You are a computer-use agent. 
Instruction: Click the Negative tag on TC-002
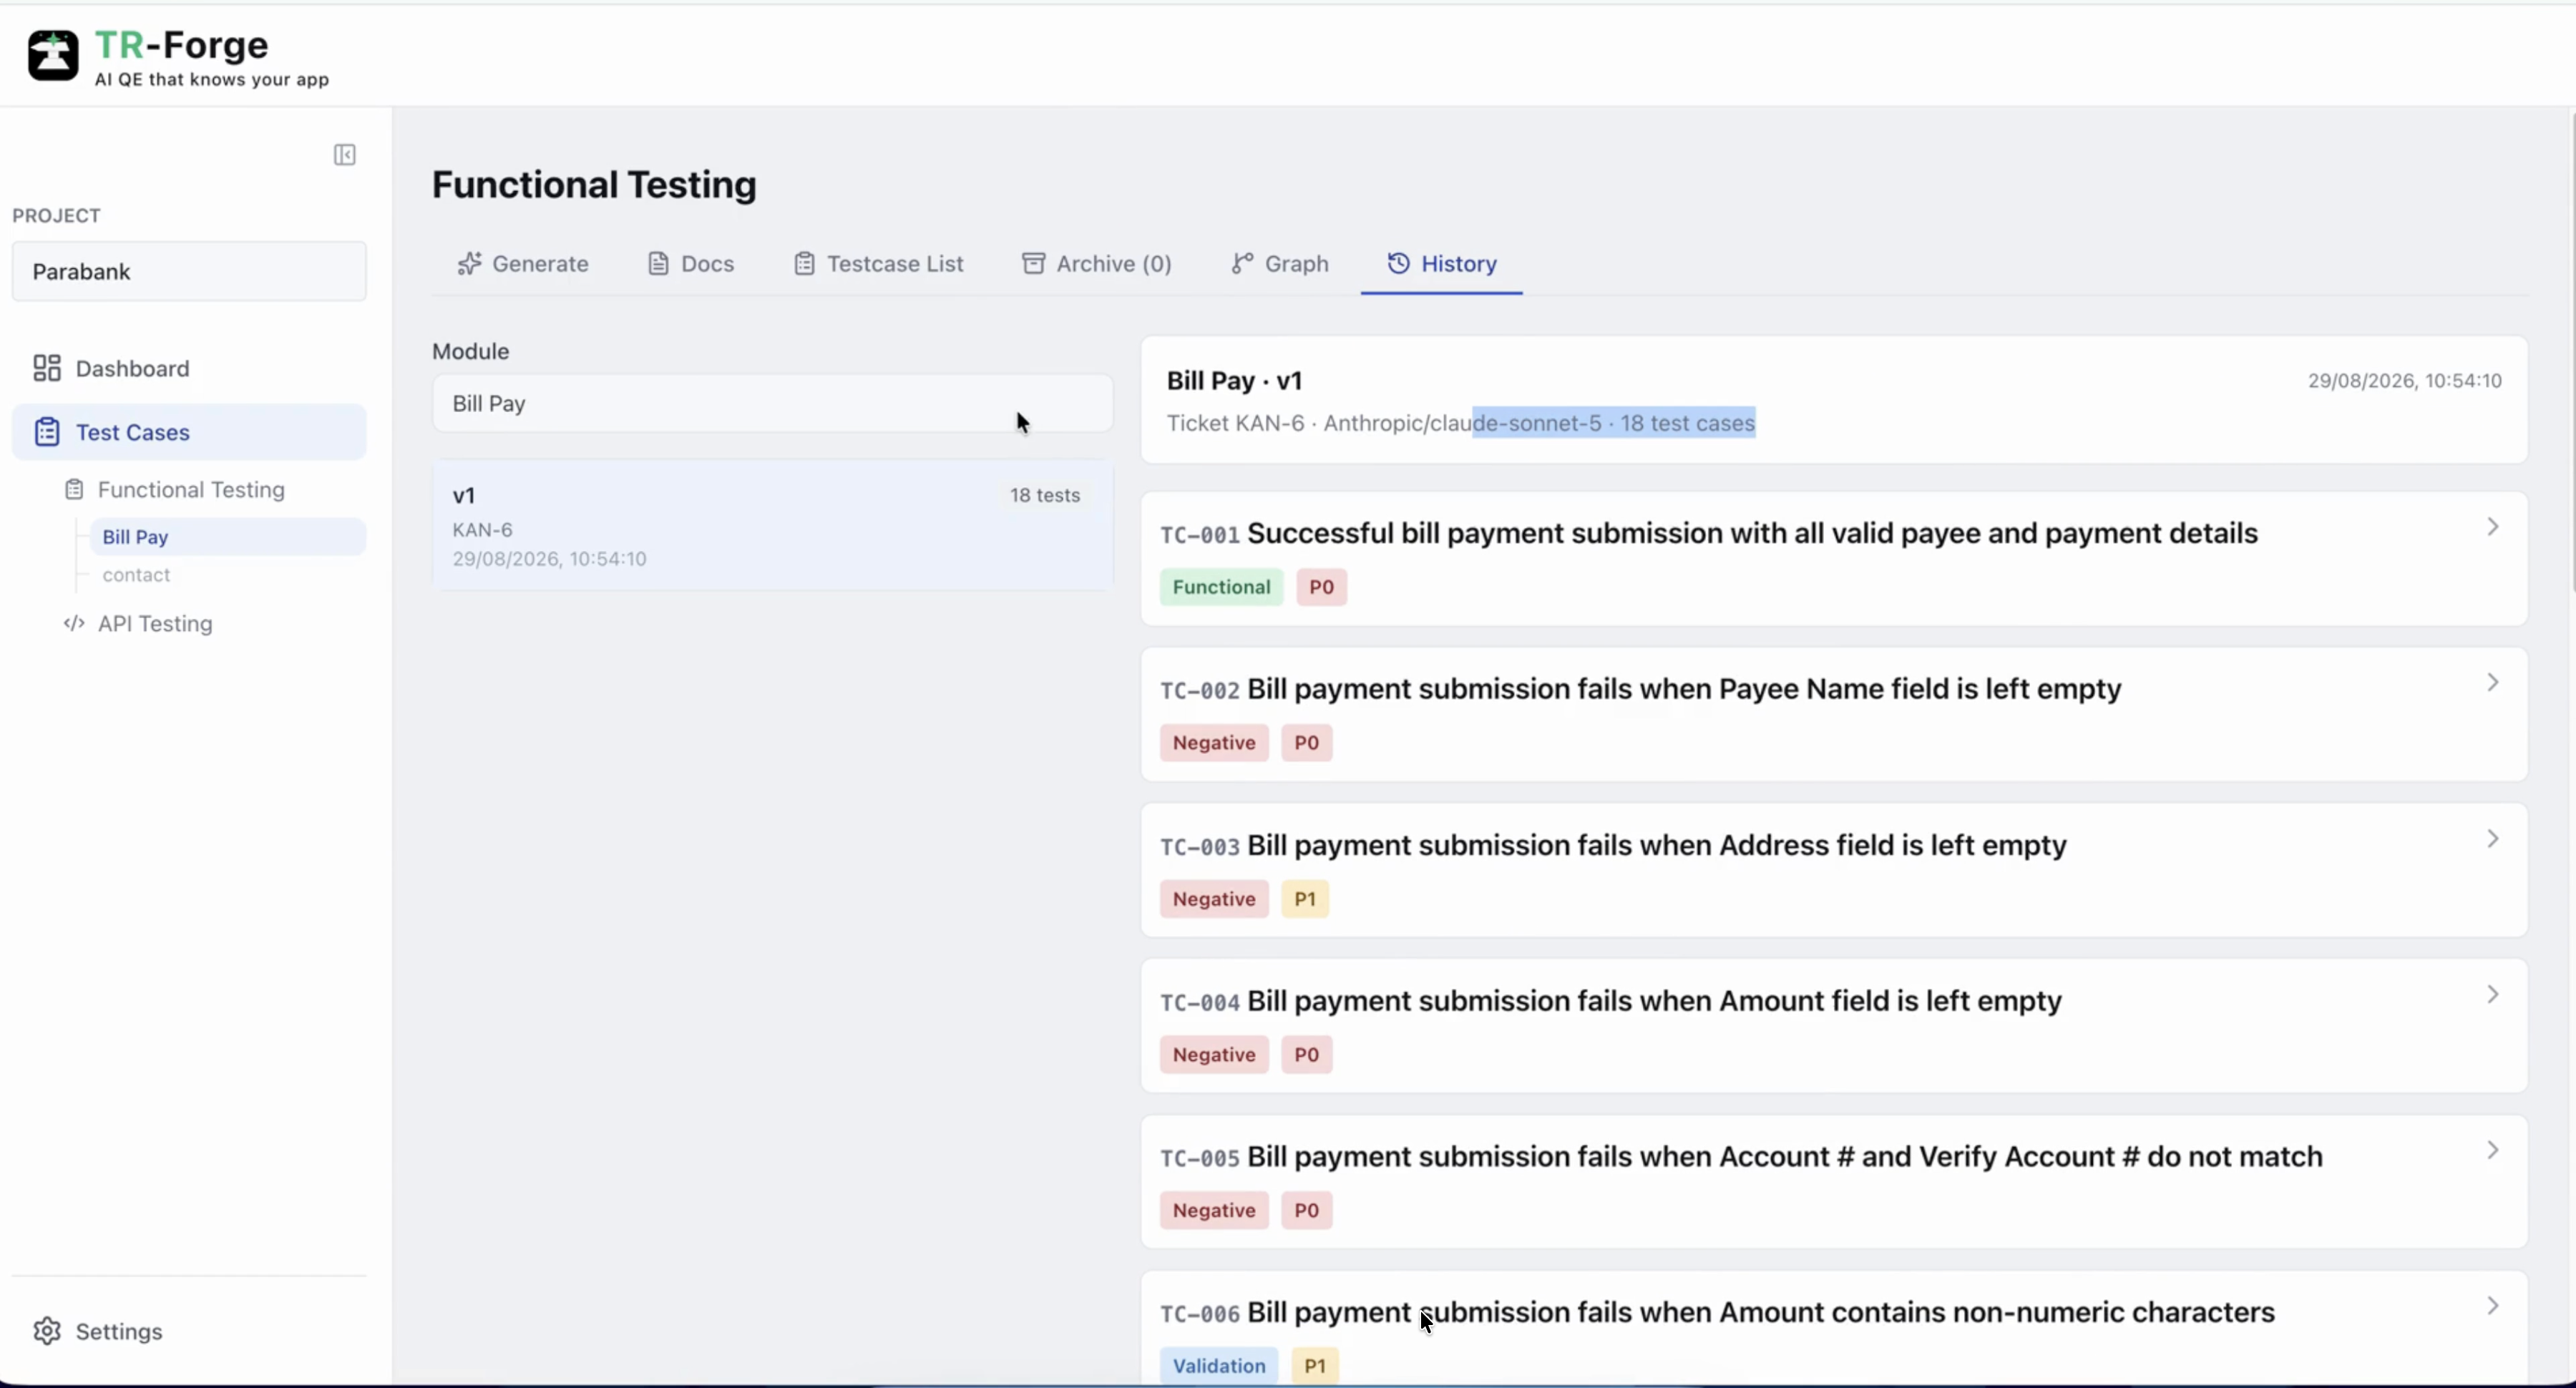coord(1214,743)
